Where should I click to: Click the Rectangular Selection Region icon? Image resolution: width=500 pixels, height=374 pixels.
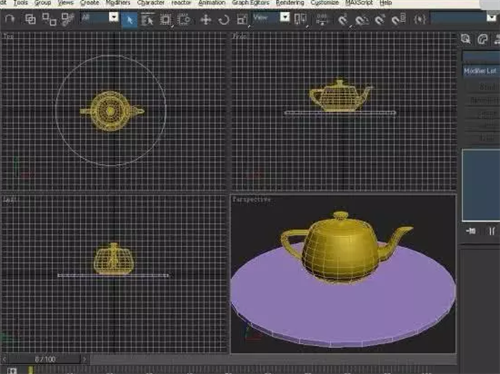165,20
